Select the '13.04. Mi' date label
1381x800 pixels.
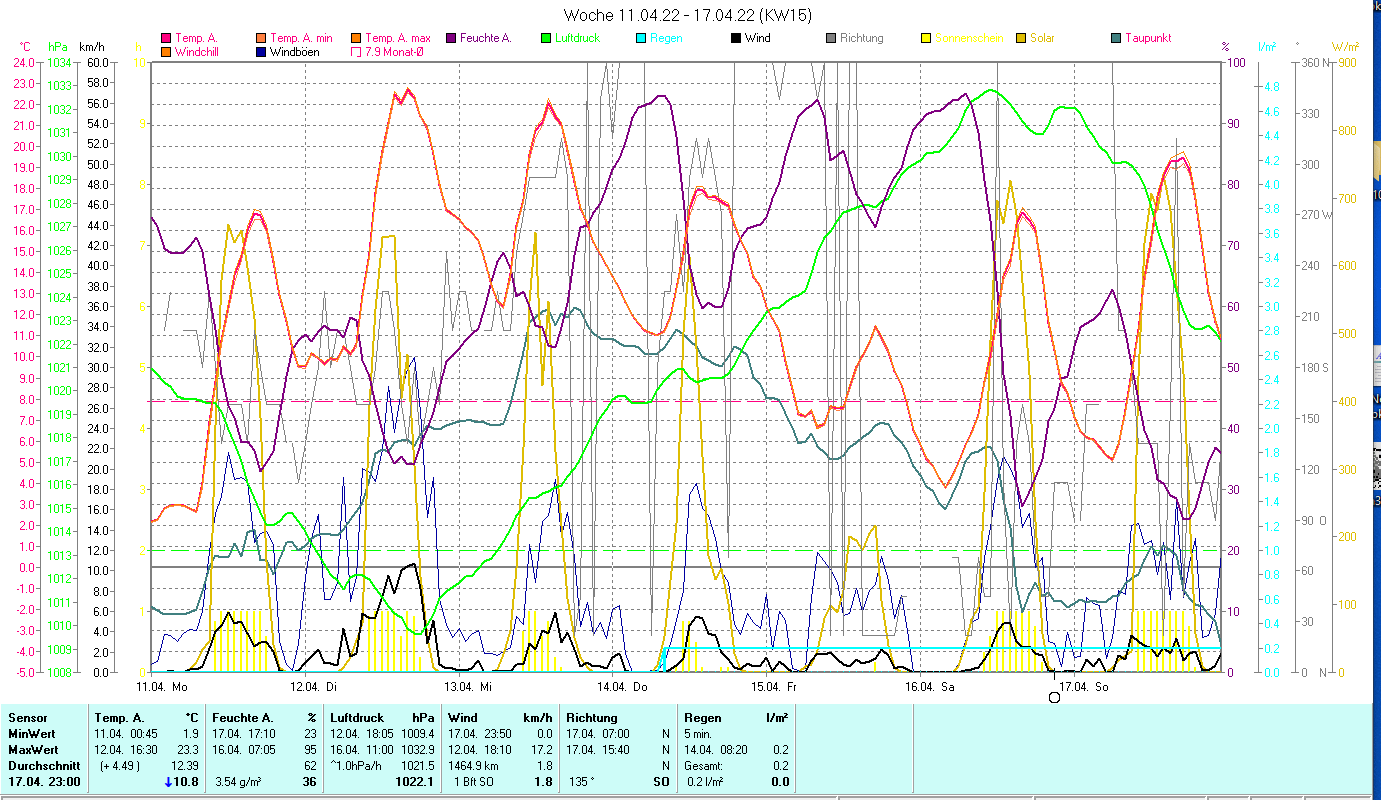467,687
